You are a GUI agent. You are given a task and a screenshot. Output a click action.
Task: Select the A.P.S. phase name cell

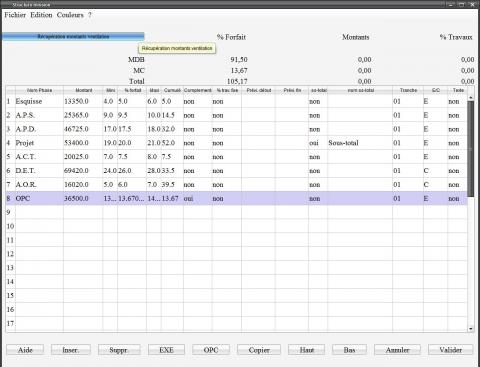pyautogui.click(x=39, y=115)
